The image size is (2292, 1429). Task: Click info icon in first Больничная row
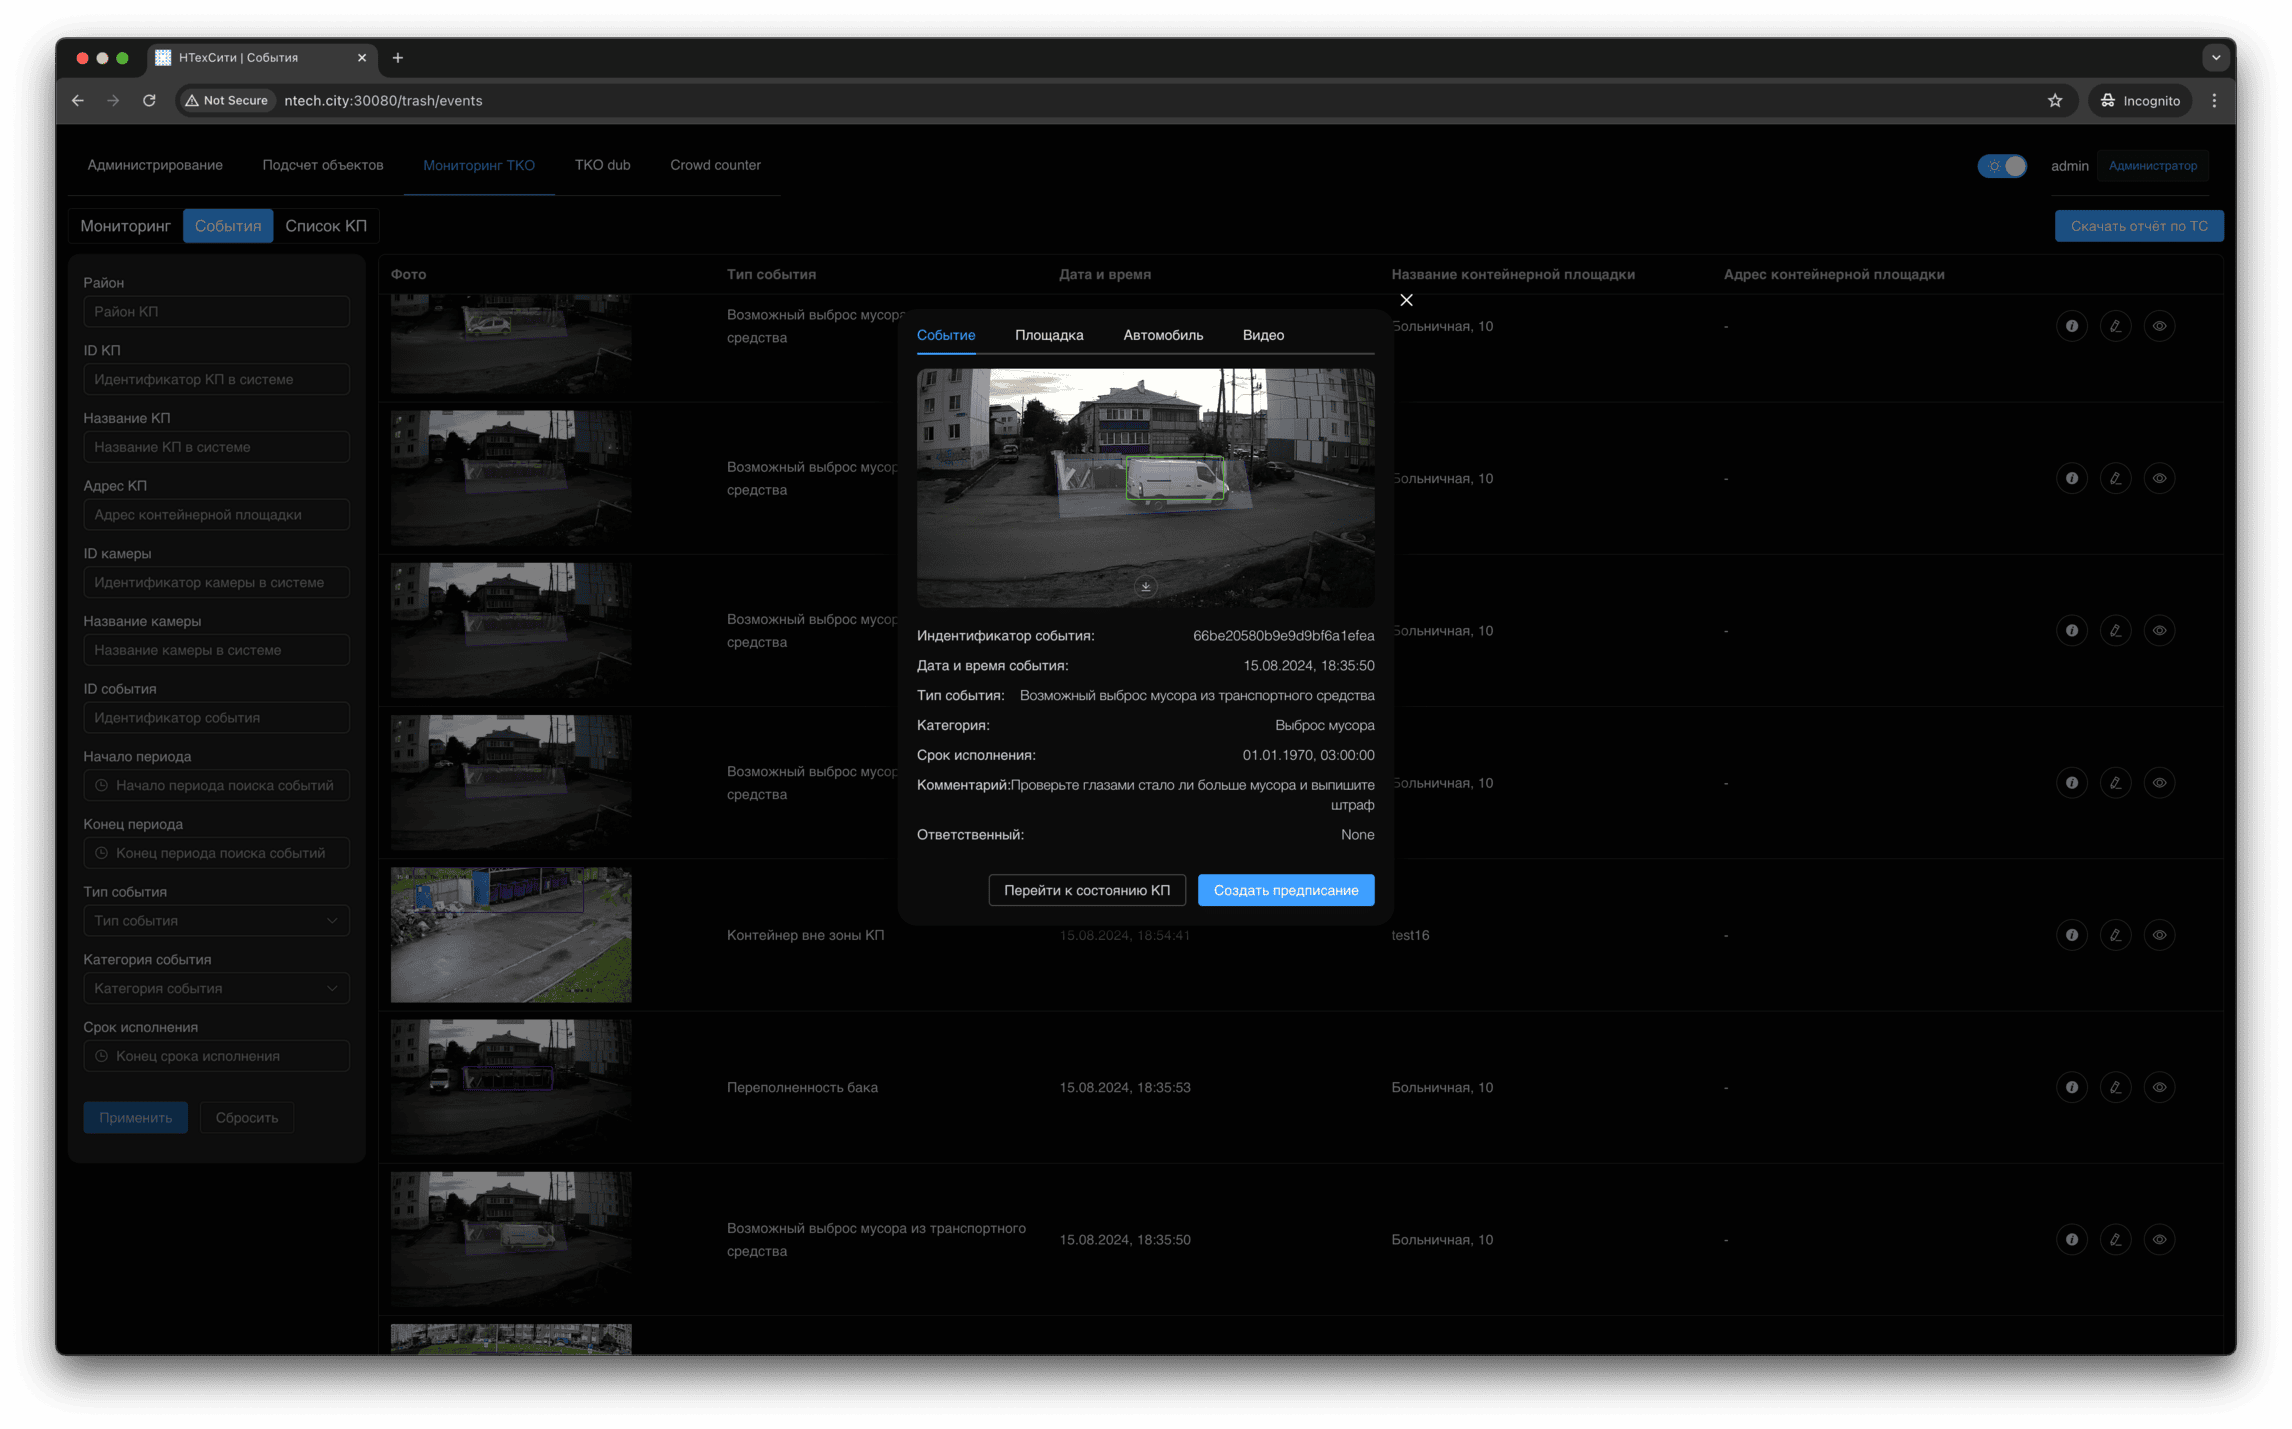tap(2071, 326)
